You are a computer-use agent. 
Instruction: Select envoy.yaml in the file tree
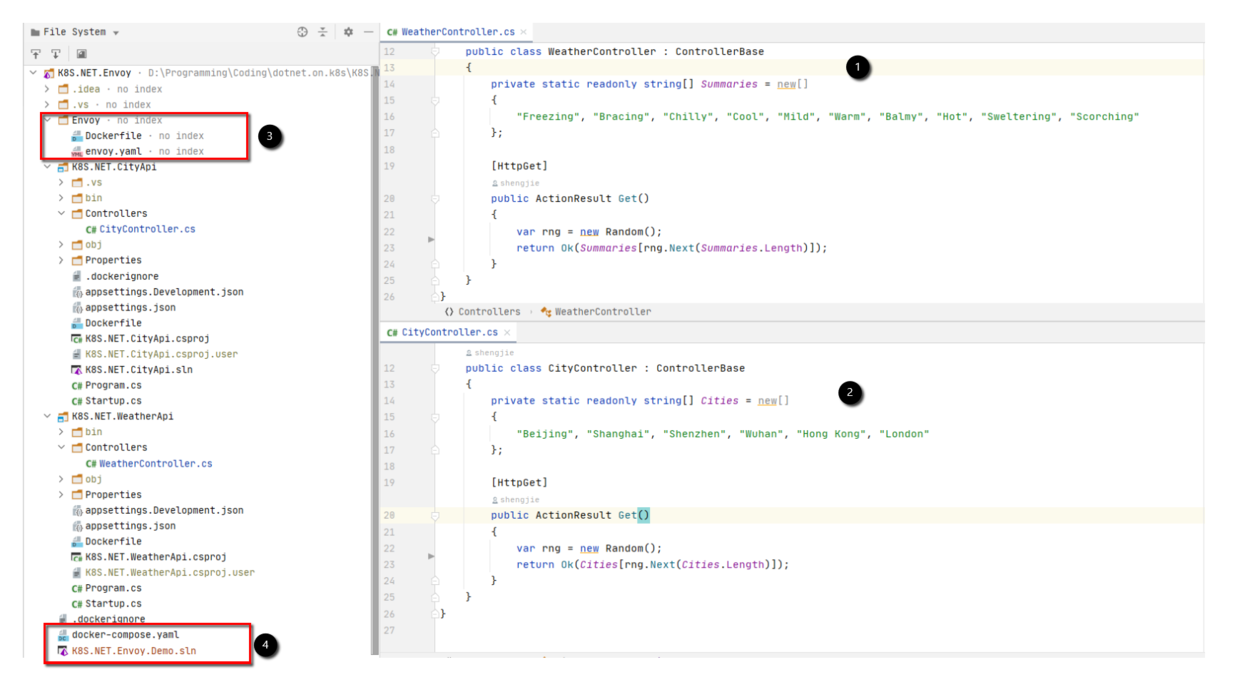pos(113,151)
